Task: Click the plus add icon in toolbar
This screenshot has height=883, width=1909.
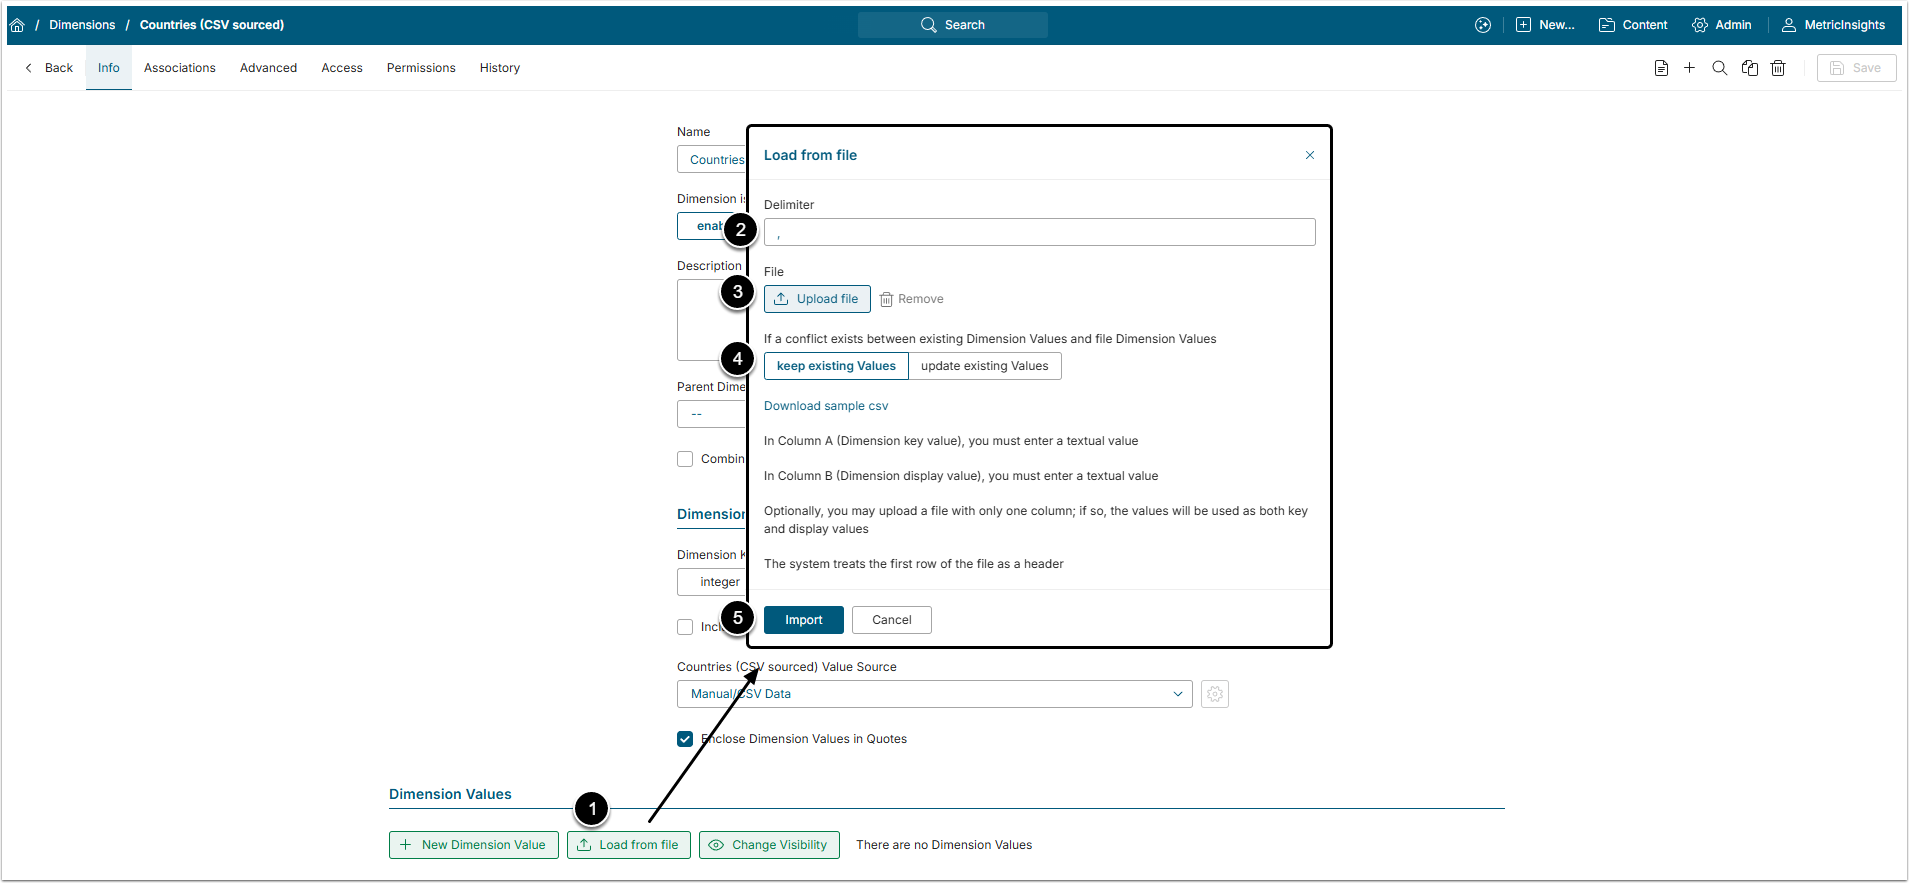Action: pyautogui.click(x=1690, y=68)
